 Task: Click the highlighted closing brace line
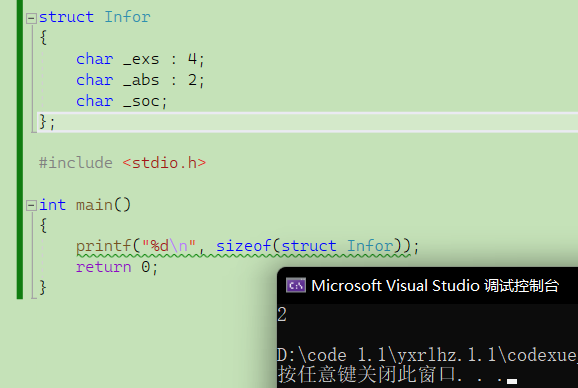[x=307, y=122]
